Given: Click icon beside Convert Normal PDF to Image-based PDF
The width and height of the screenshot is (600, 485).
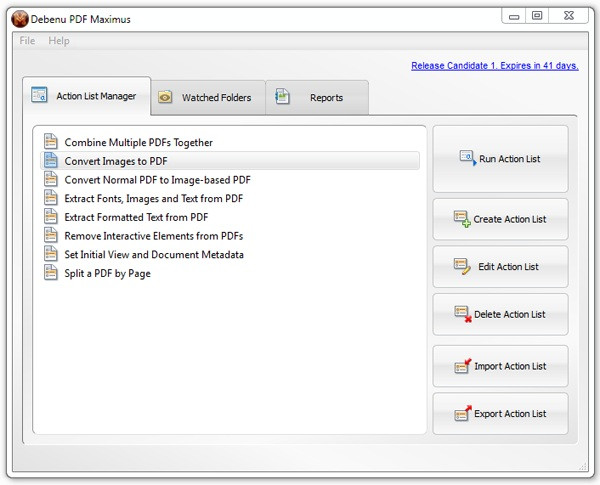Looking at the screenshot, I should click(51, 179).
